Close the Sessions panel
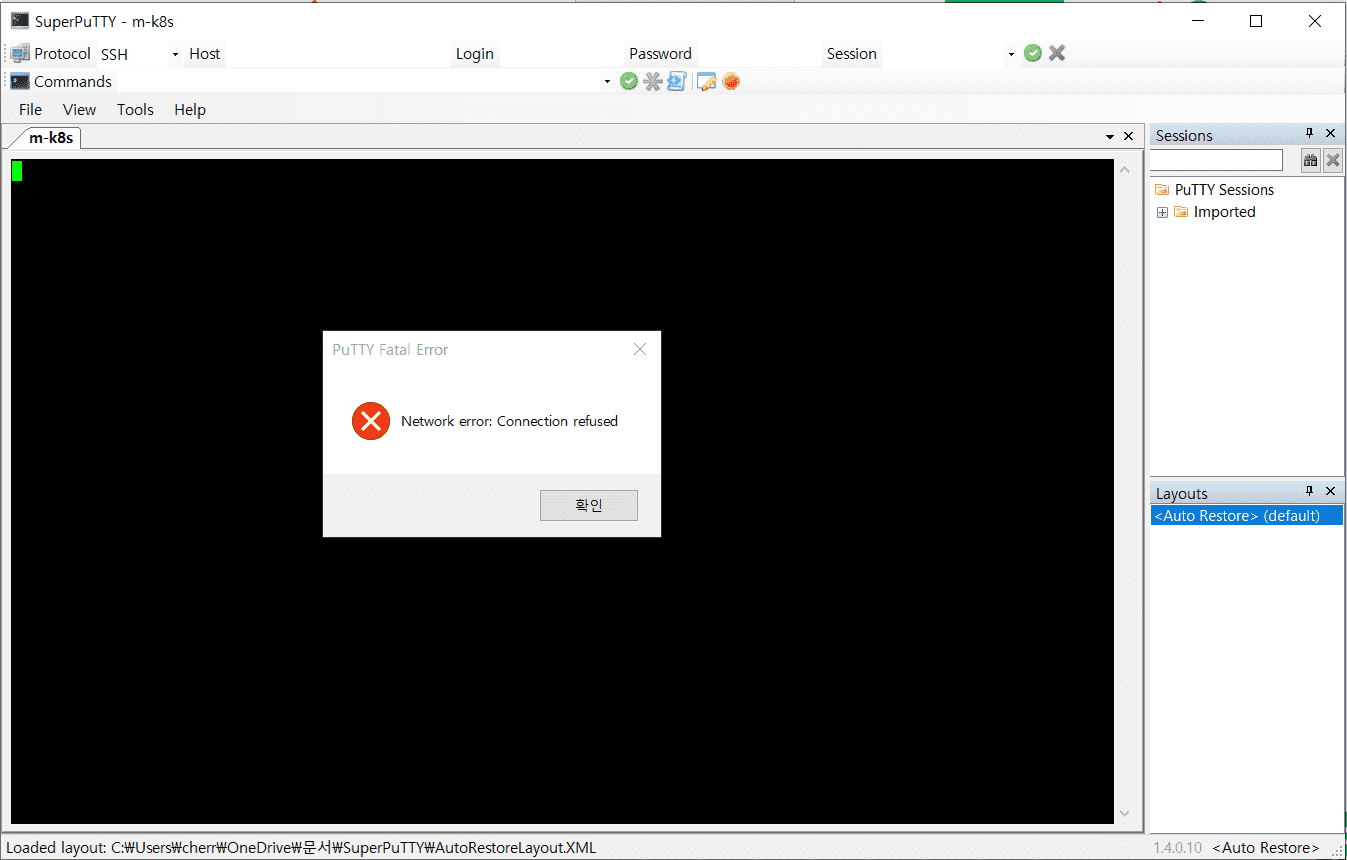This screenshot has width=1347, height=860. (1331, 134)
